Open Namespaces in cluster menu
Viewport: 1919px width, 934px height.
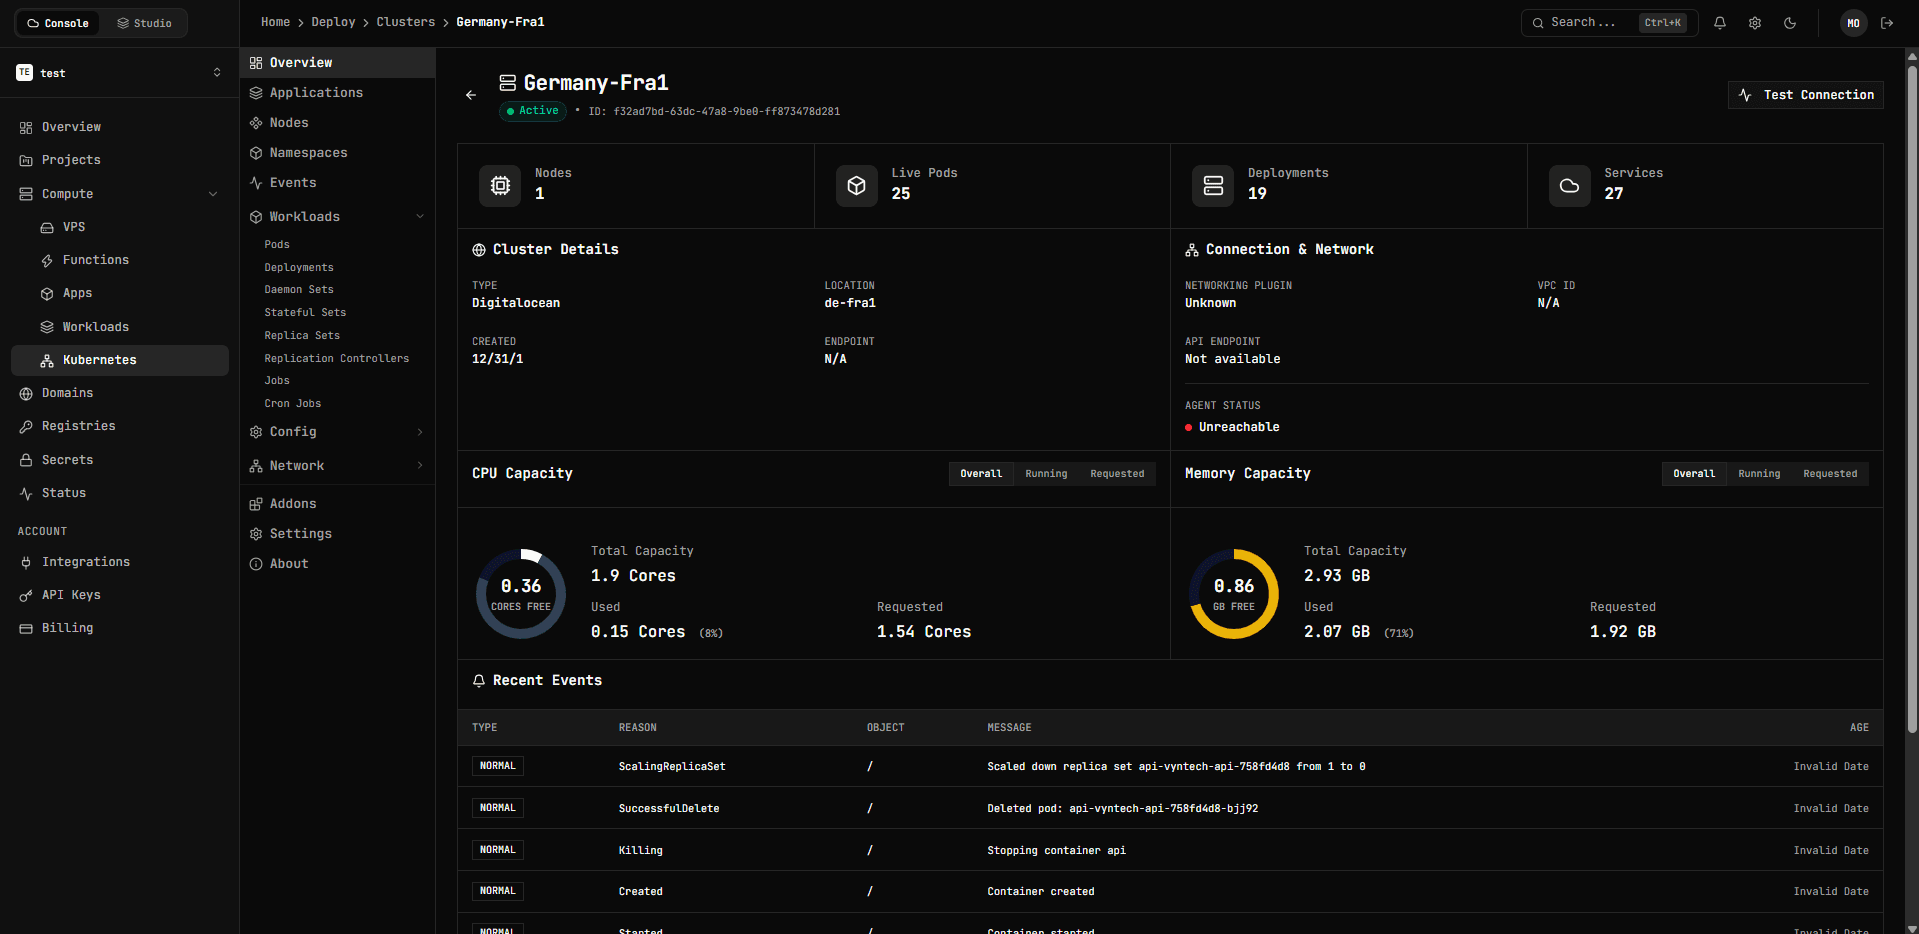coord(337,153)
